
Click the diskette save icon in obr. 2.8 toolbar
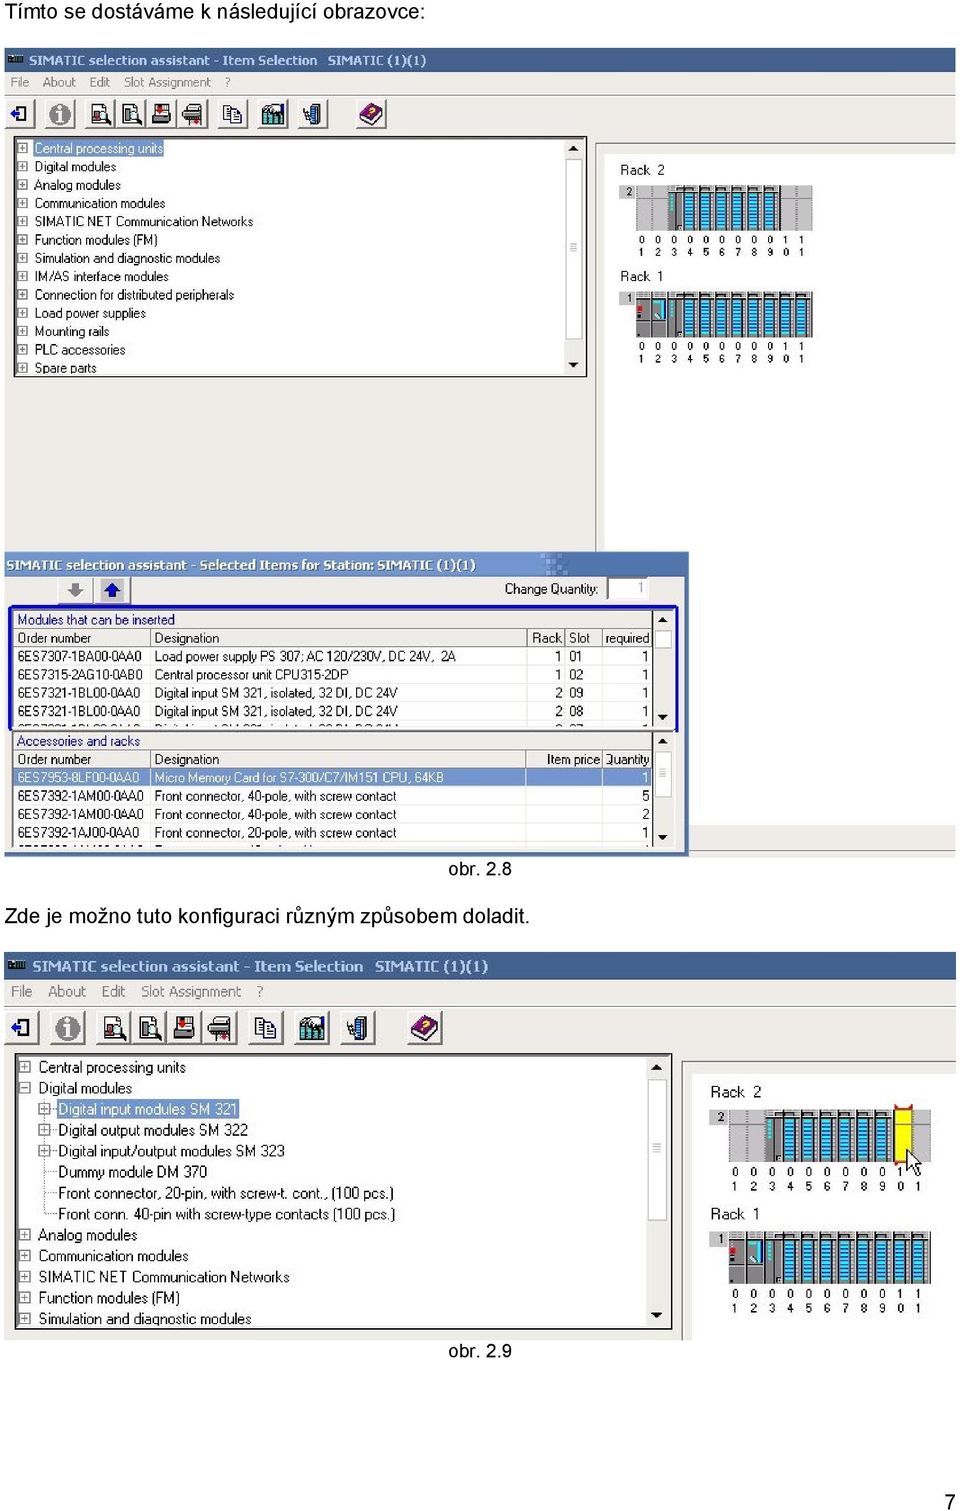click(161, 114)
